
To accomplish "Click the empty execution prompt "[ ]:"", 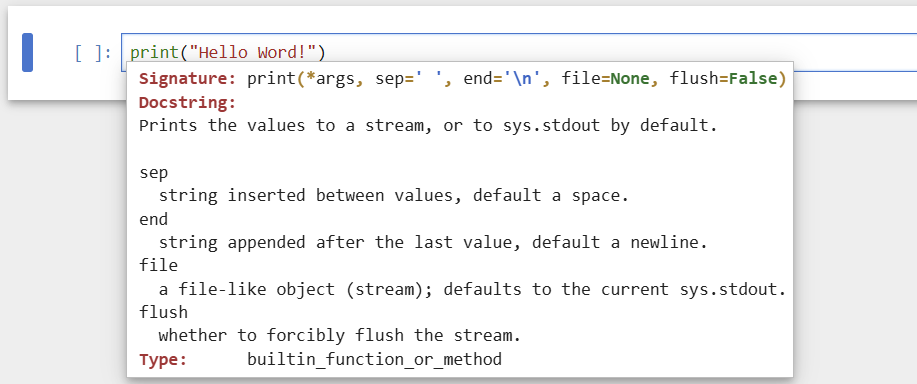I will click(94, 53).
